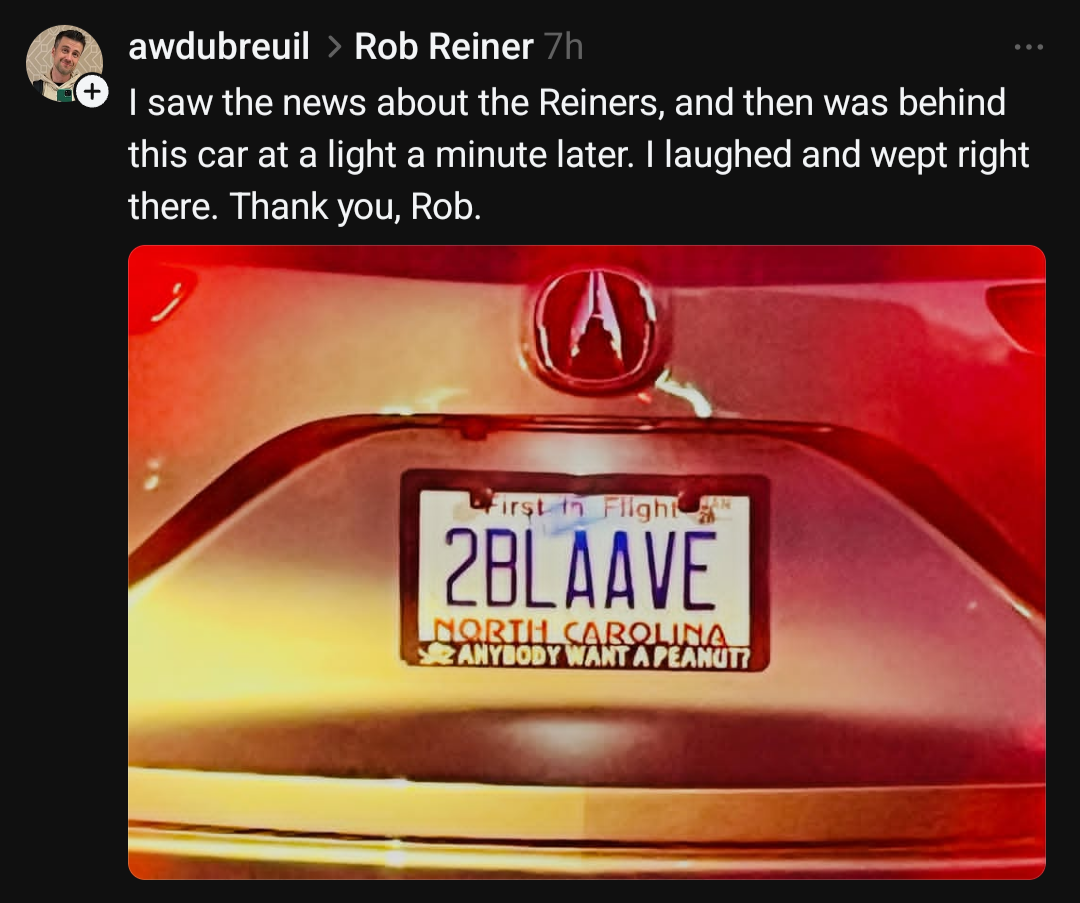
Task: Click the word 'Reiners' in the post
Action: click(x=601, y=102)
